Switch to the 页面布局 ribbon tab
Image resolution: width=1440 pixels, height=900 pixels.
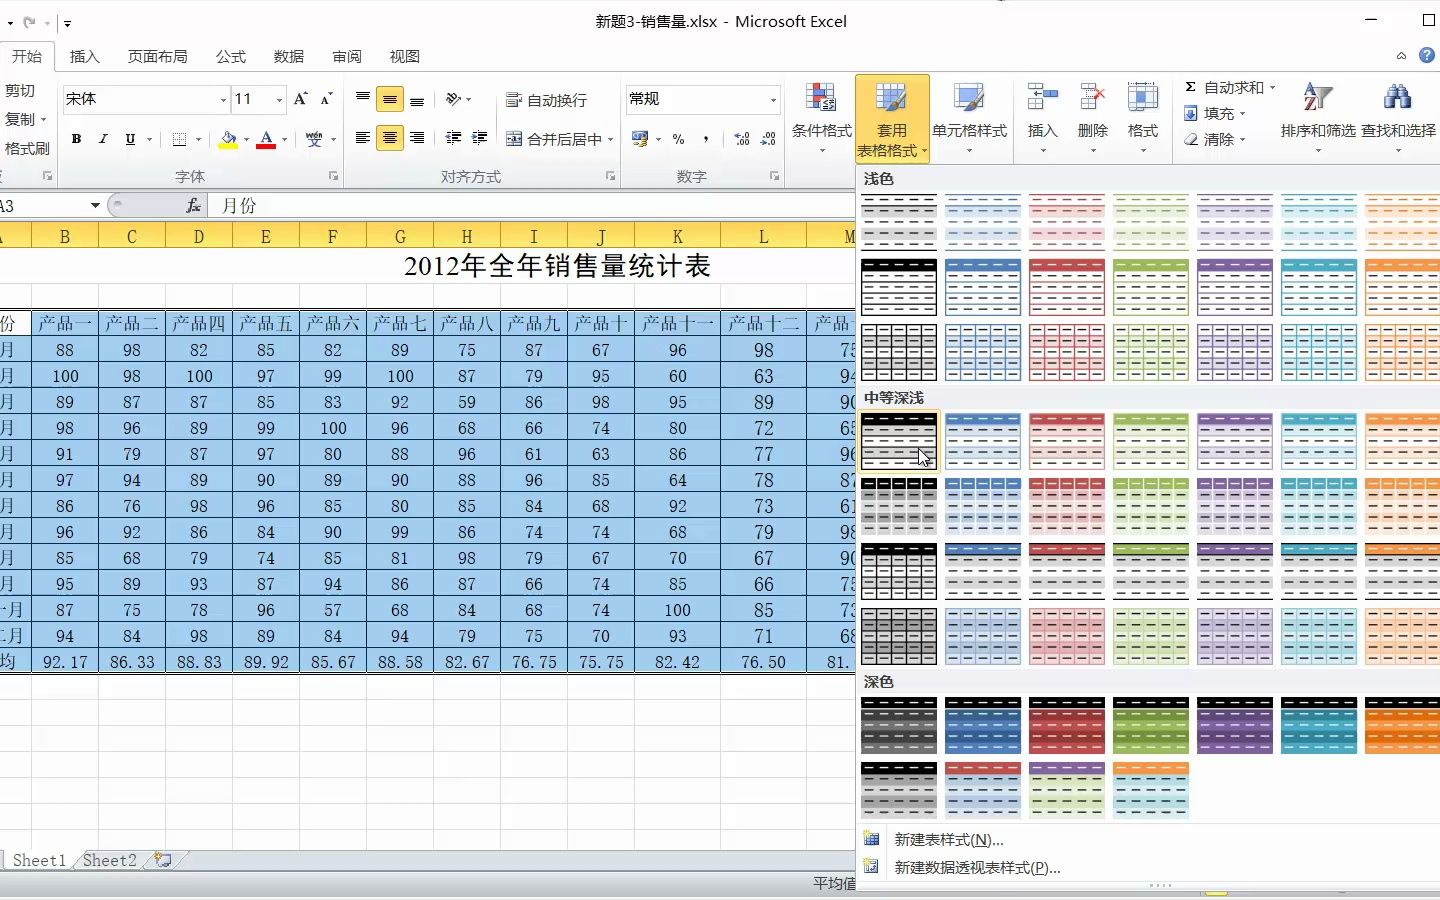[158, 56]
